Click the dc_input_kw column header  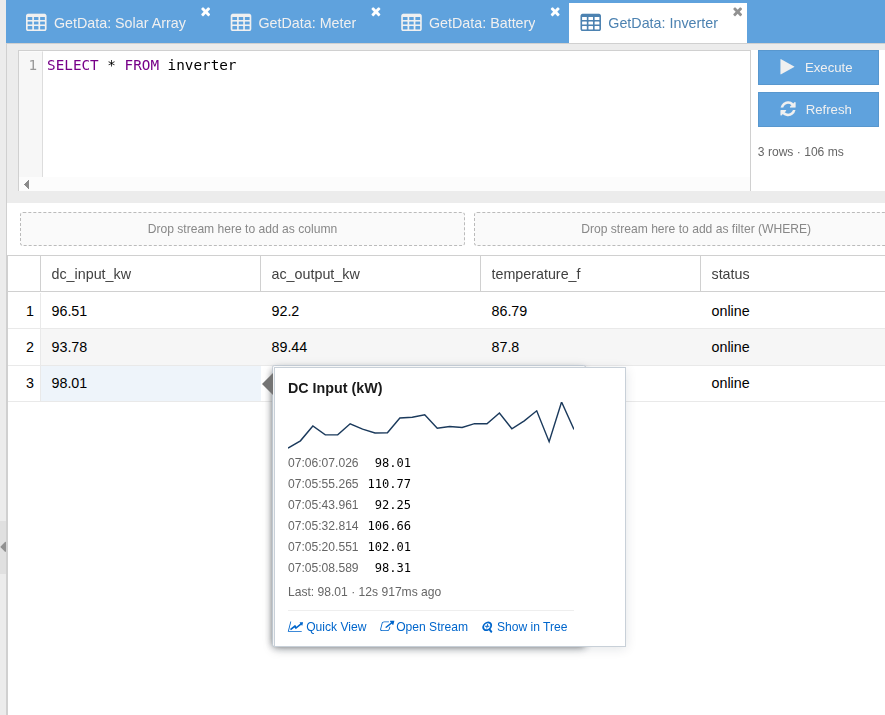[150, 274]
